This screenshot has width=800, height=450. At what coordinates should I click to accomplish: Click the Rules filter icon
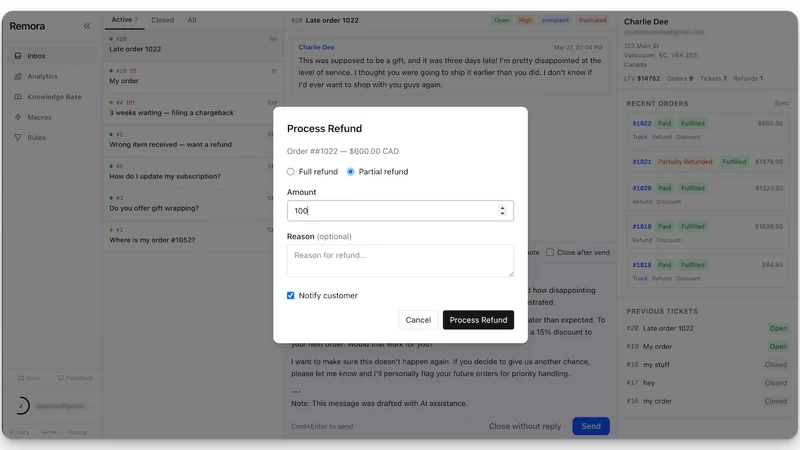click(x=18, y=137)
